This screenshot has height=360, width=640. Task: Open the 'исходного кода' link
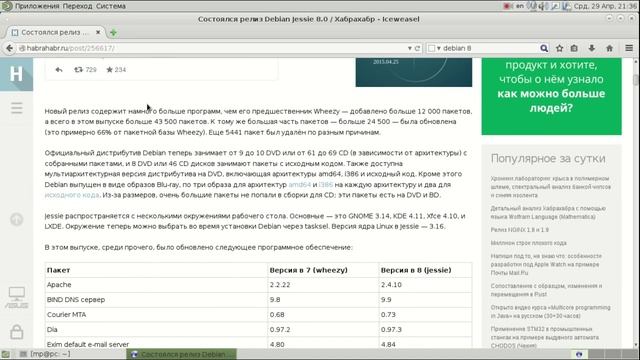(x=72, y=195)
